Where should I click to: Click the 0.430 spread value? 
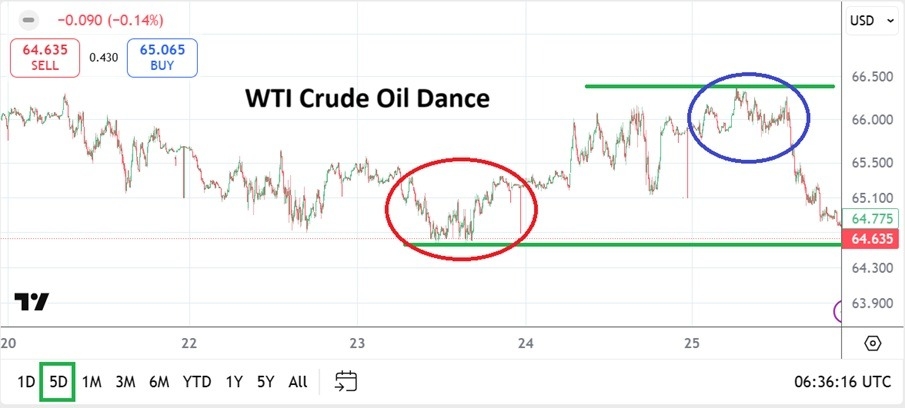[104, 57]
